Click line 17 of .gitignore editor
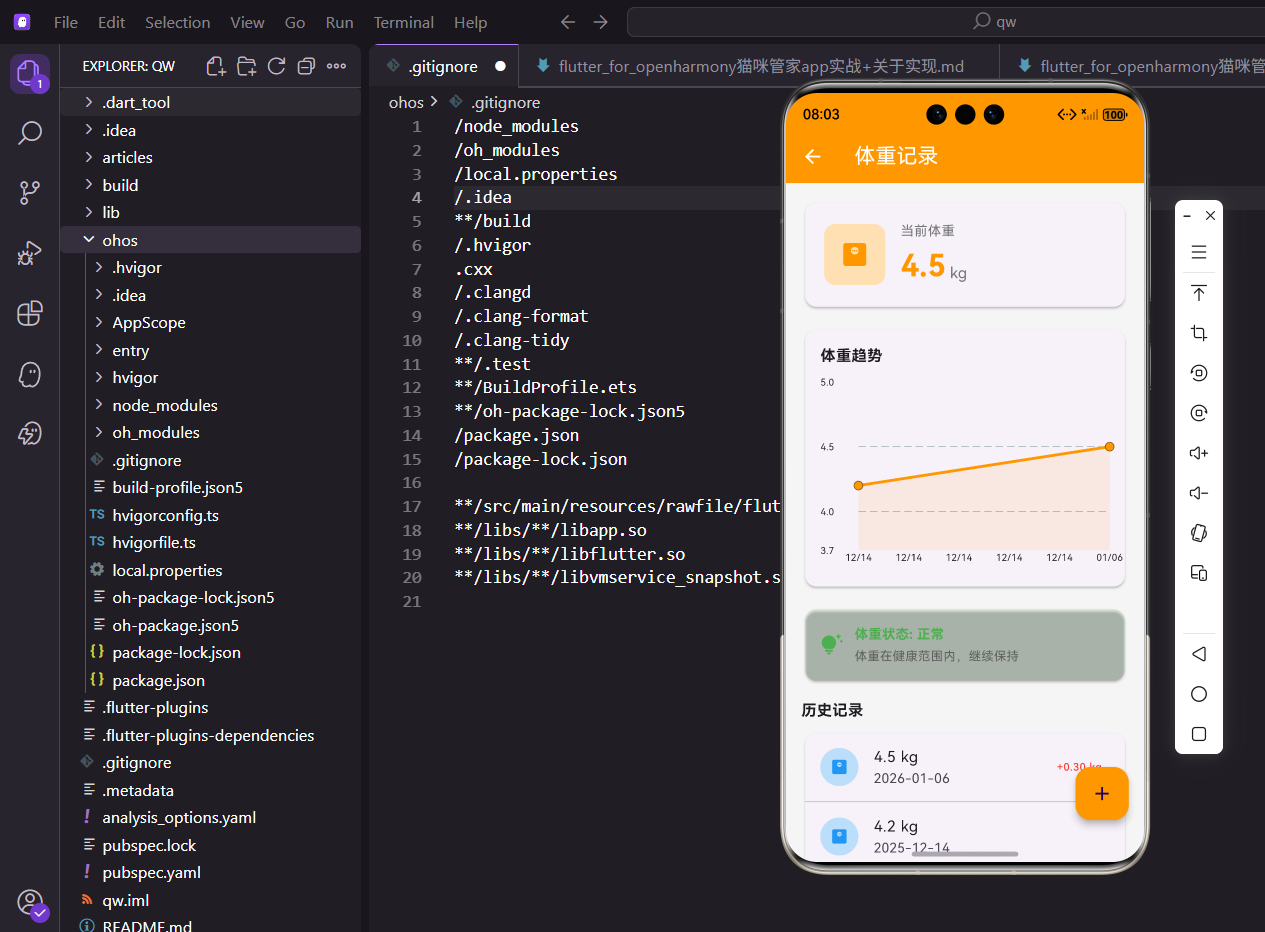 (x=616, y=506)
